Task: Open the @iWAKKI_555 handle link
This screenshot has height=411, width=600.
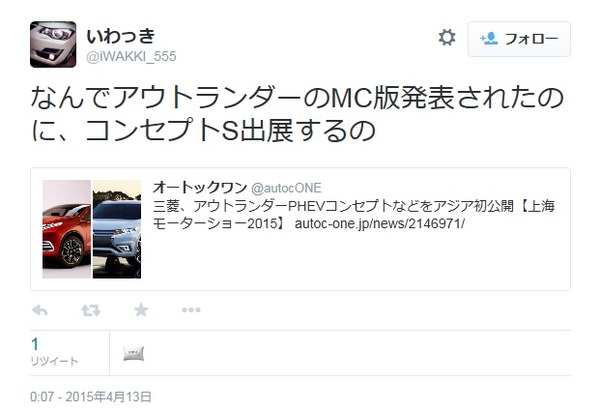Action: tap(131, 57)
